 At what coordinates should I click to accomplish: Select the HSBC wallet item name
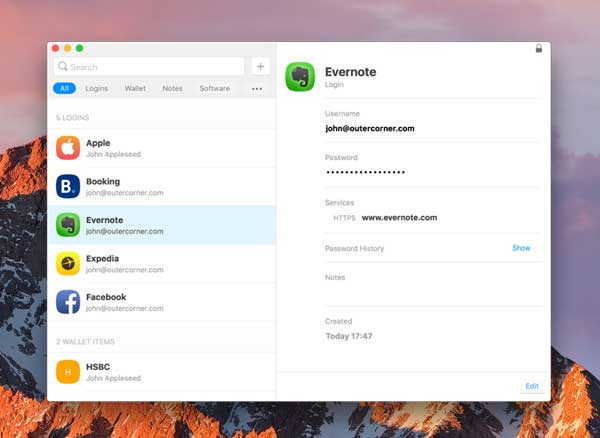point(98,367)
